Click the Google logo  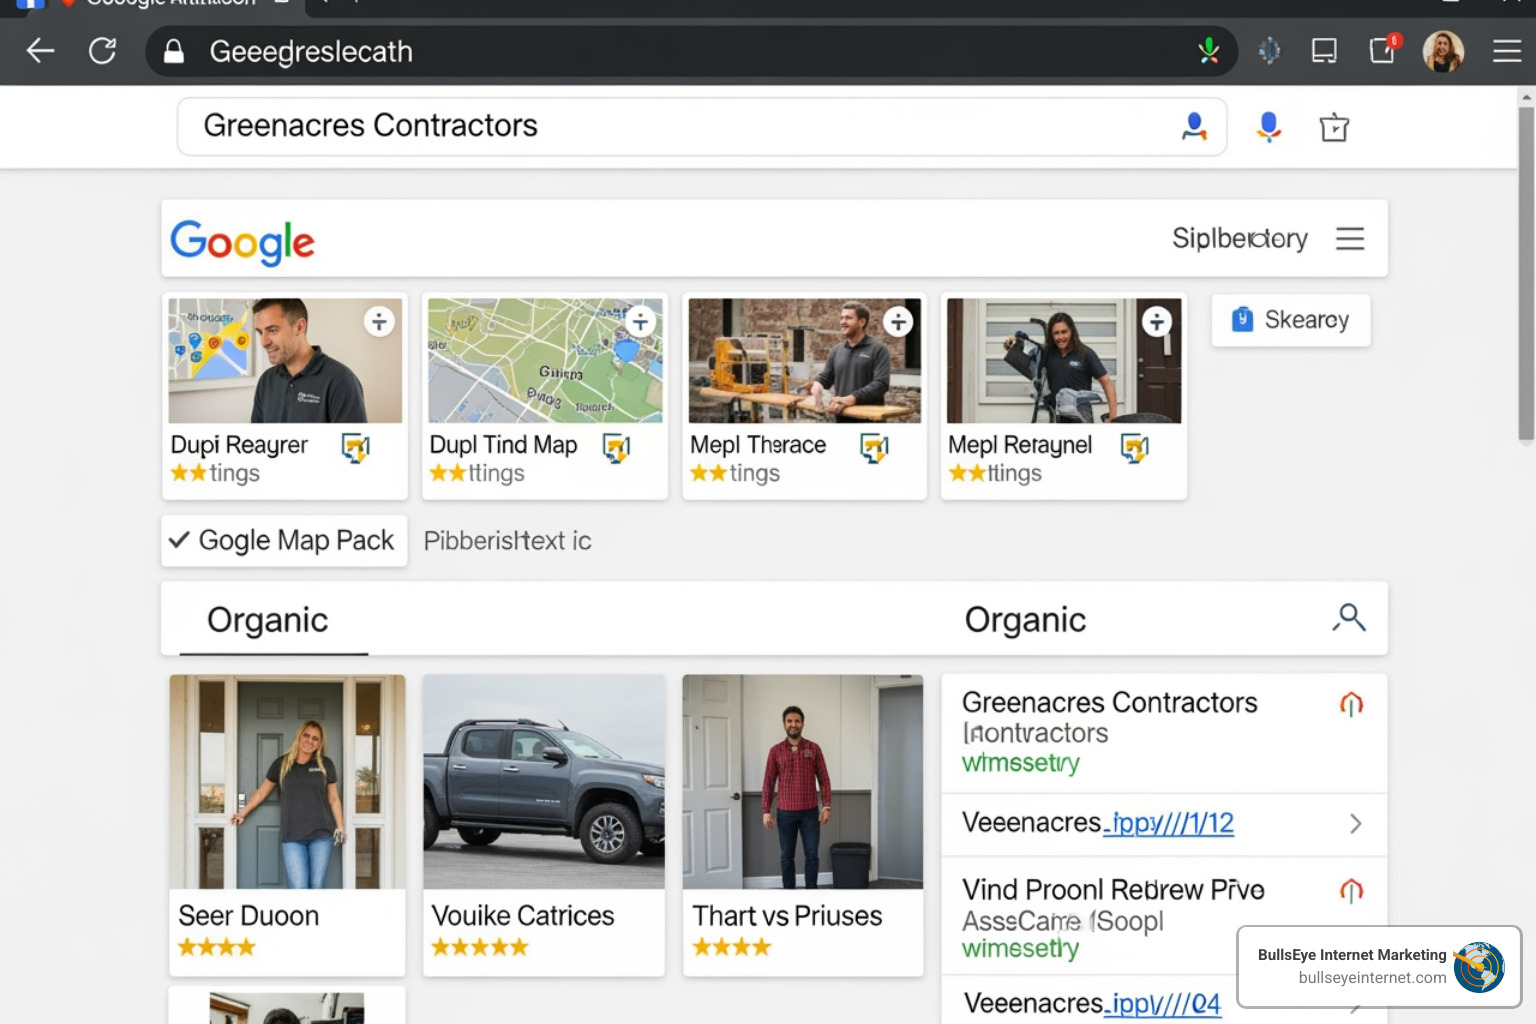(242, 242)
